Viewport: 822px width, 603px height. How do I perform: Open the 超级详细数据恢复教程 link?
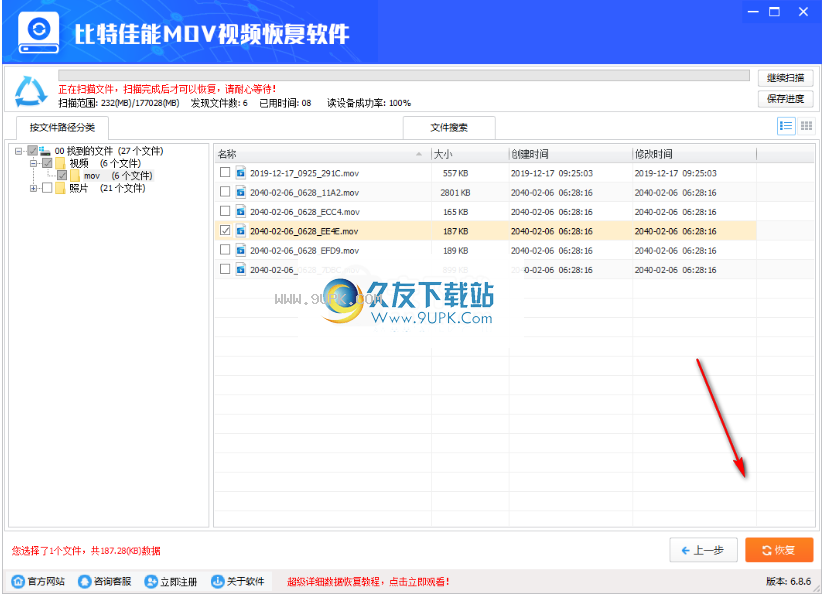pos(368,582)
